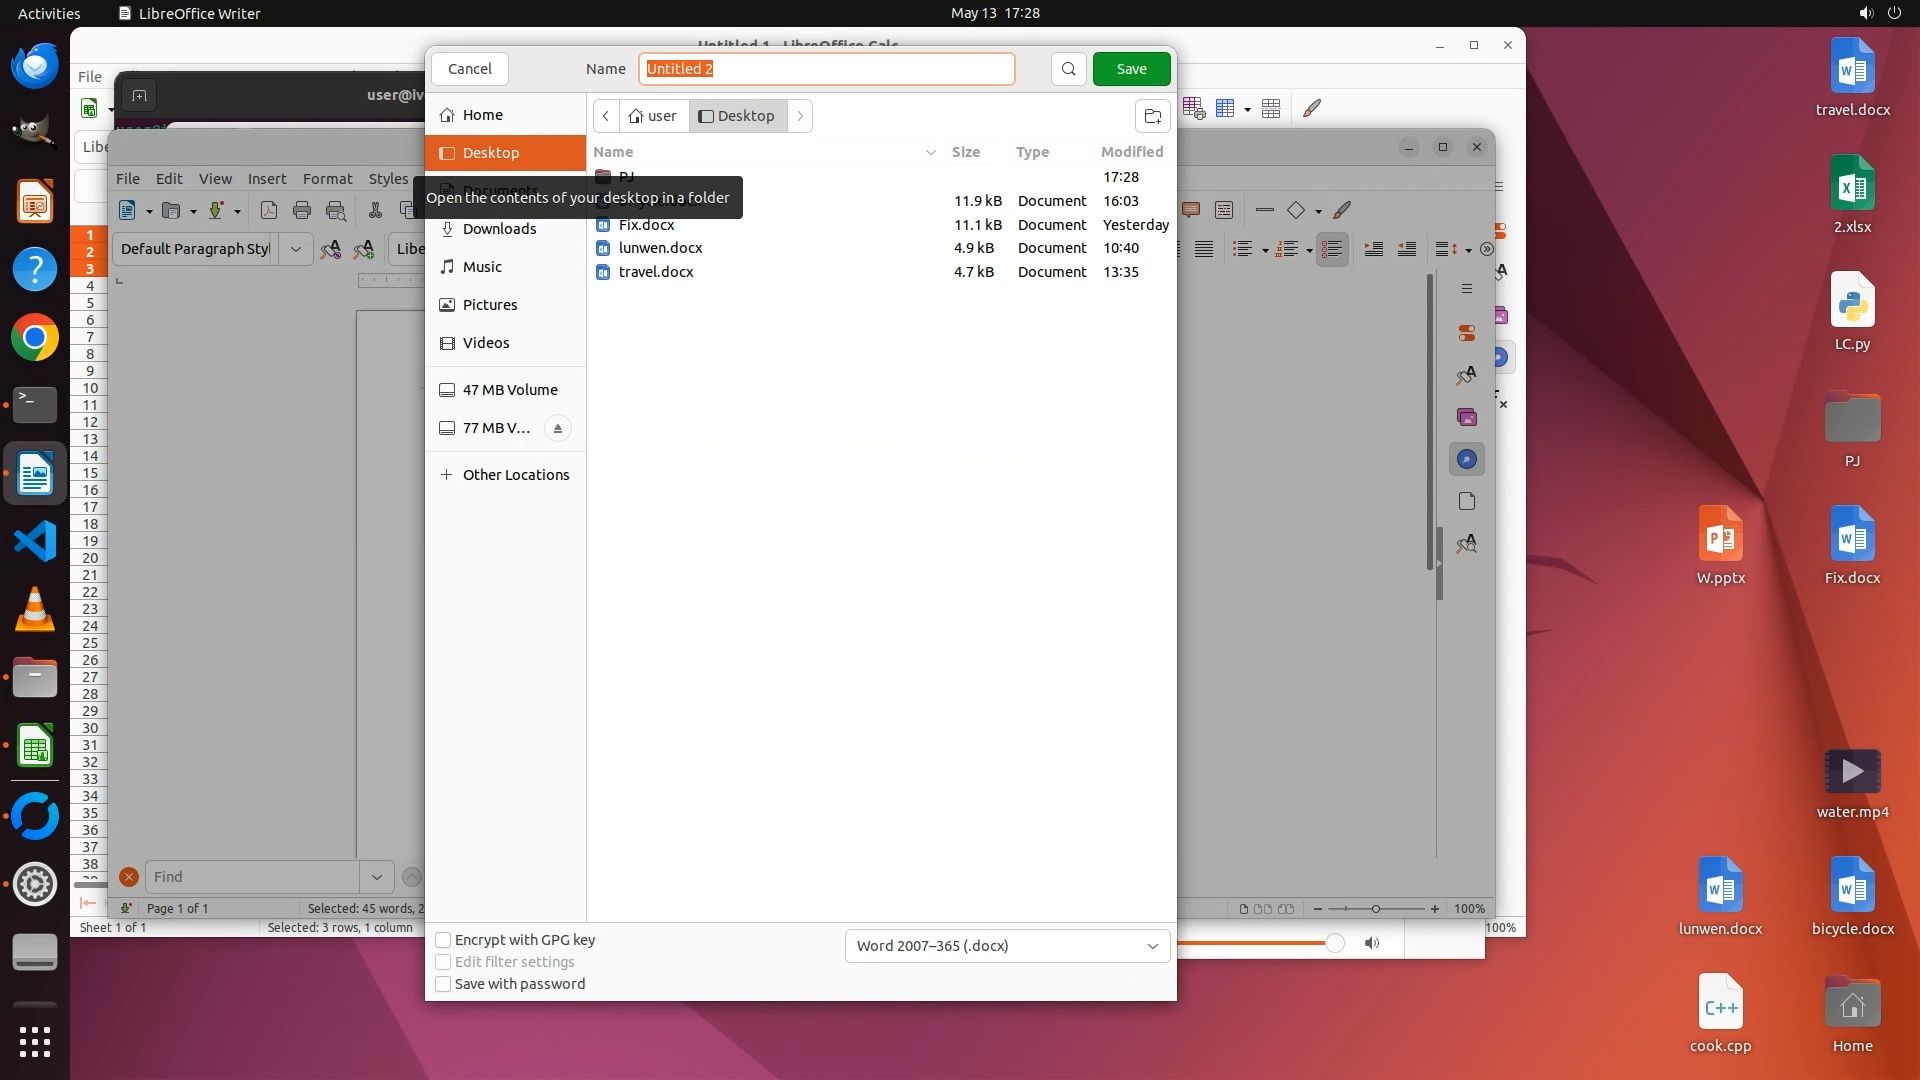
Task: Open the Insert menu in Writer
Action: (267, 179)
